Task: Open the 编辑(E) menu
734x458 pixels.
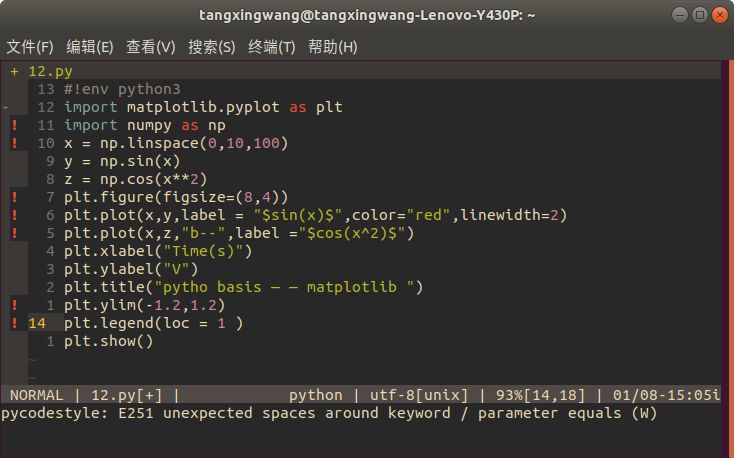Action: click(x=90, y=47)
